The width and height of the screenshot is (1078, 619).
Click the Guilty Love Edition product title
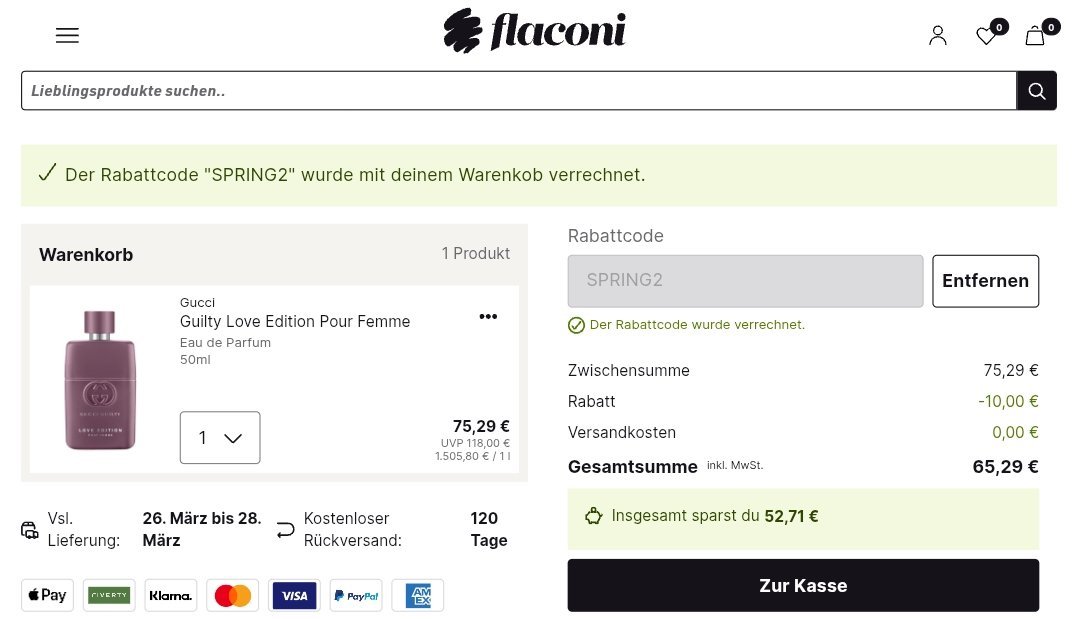[295, 322]
